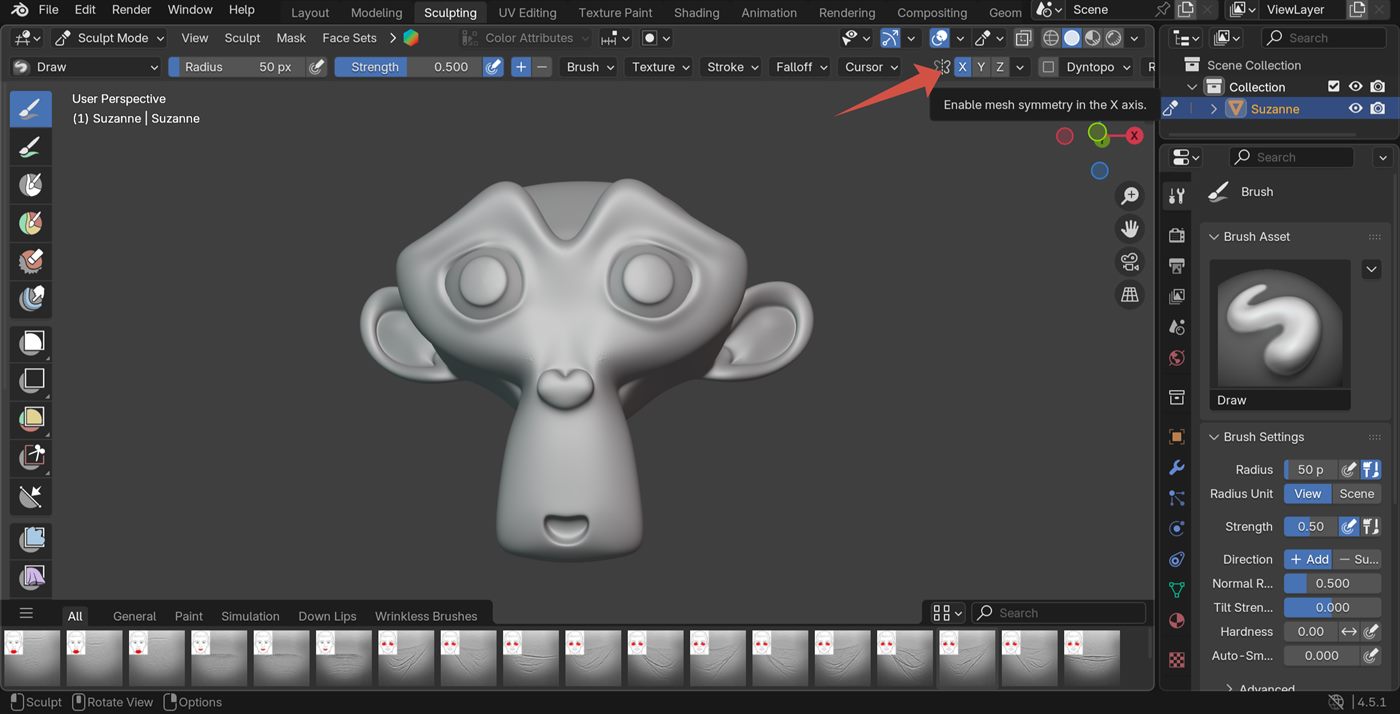Image resolution: width=1400 pixels, height=714 pixels.
Task: Uncheck the Collection exclude checkbox in outliner
Action: coord(1333,87)
